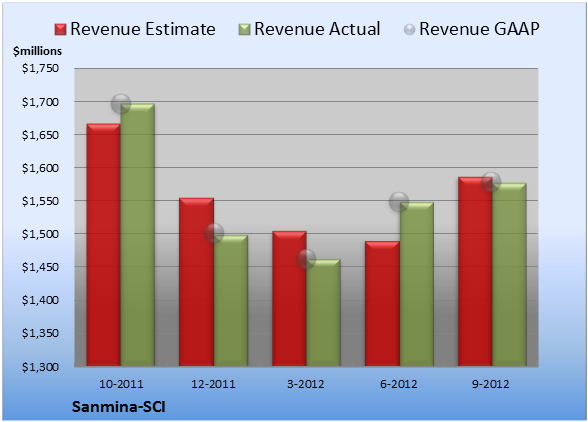Click the '$1,550' axis value
The image size is (588, 422).
point(40,201)
